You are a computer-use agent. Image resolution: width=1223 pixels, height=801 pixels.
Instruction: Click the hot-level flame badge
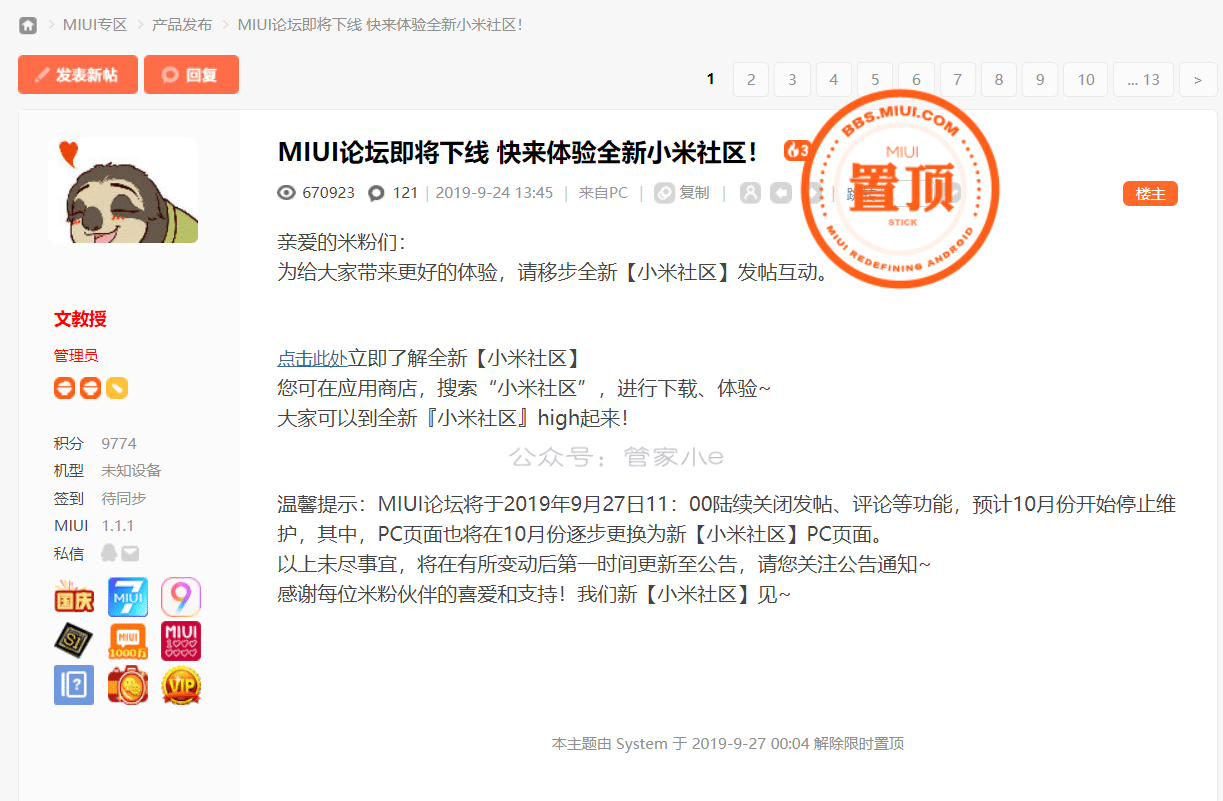click(x=796, y=151)
